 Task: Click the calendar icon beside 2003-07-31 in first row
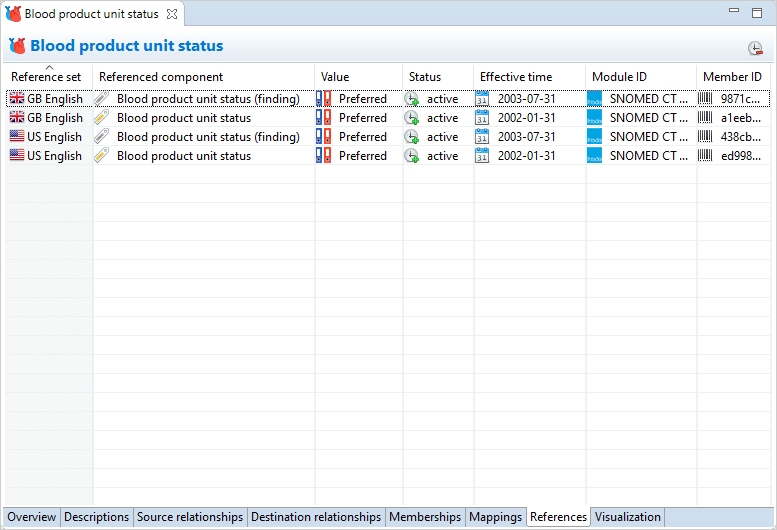point(482,99)
